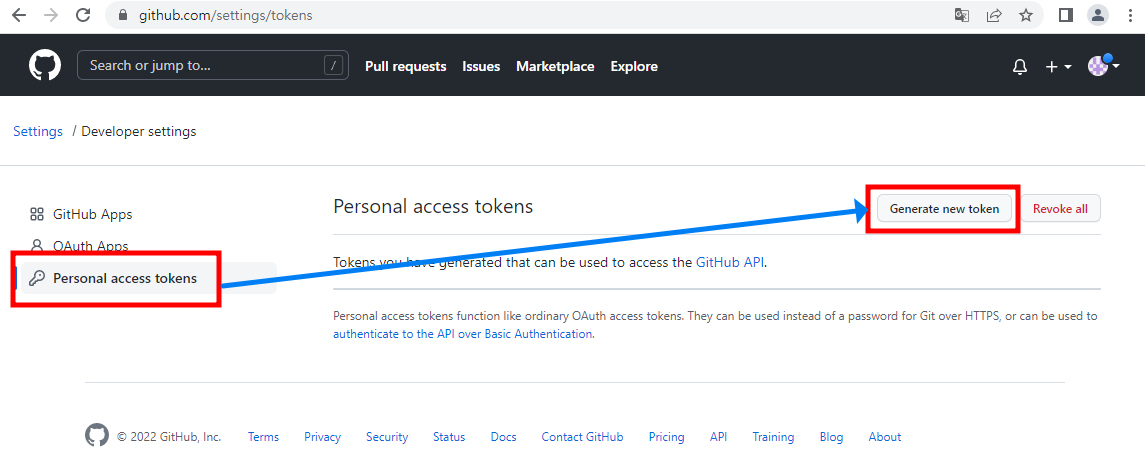The height and width of the screenshot is (473, 1145).
Task: Open the notifications bell
Action: [1020, 66]
